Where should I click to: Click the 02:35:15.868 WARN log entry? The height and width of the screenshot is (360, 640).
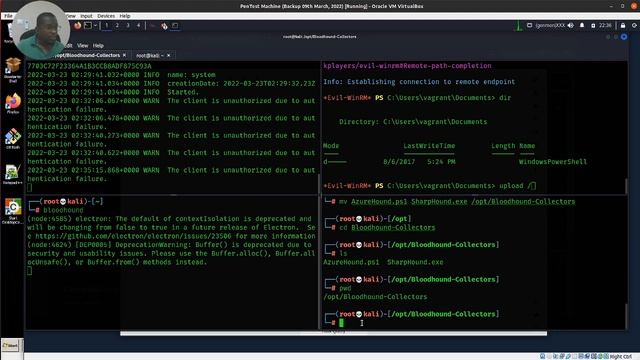pyautogui.click(x=171, y=174)
